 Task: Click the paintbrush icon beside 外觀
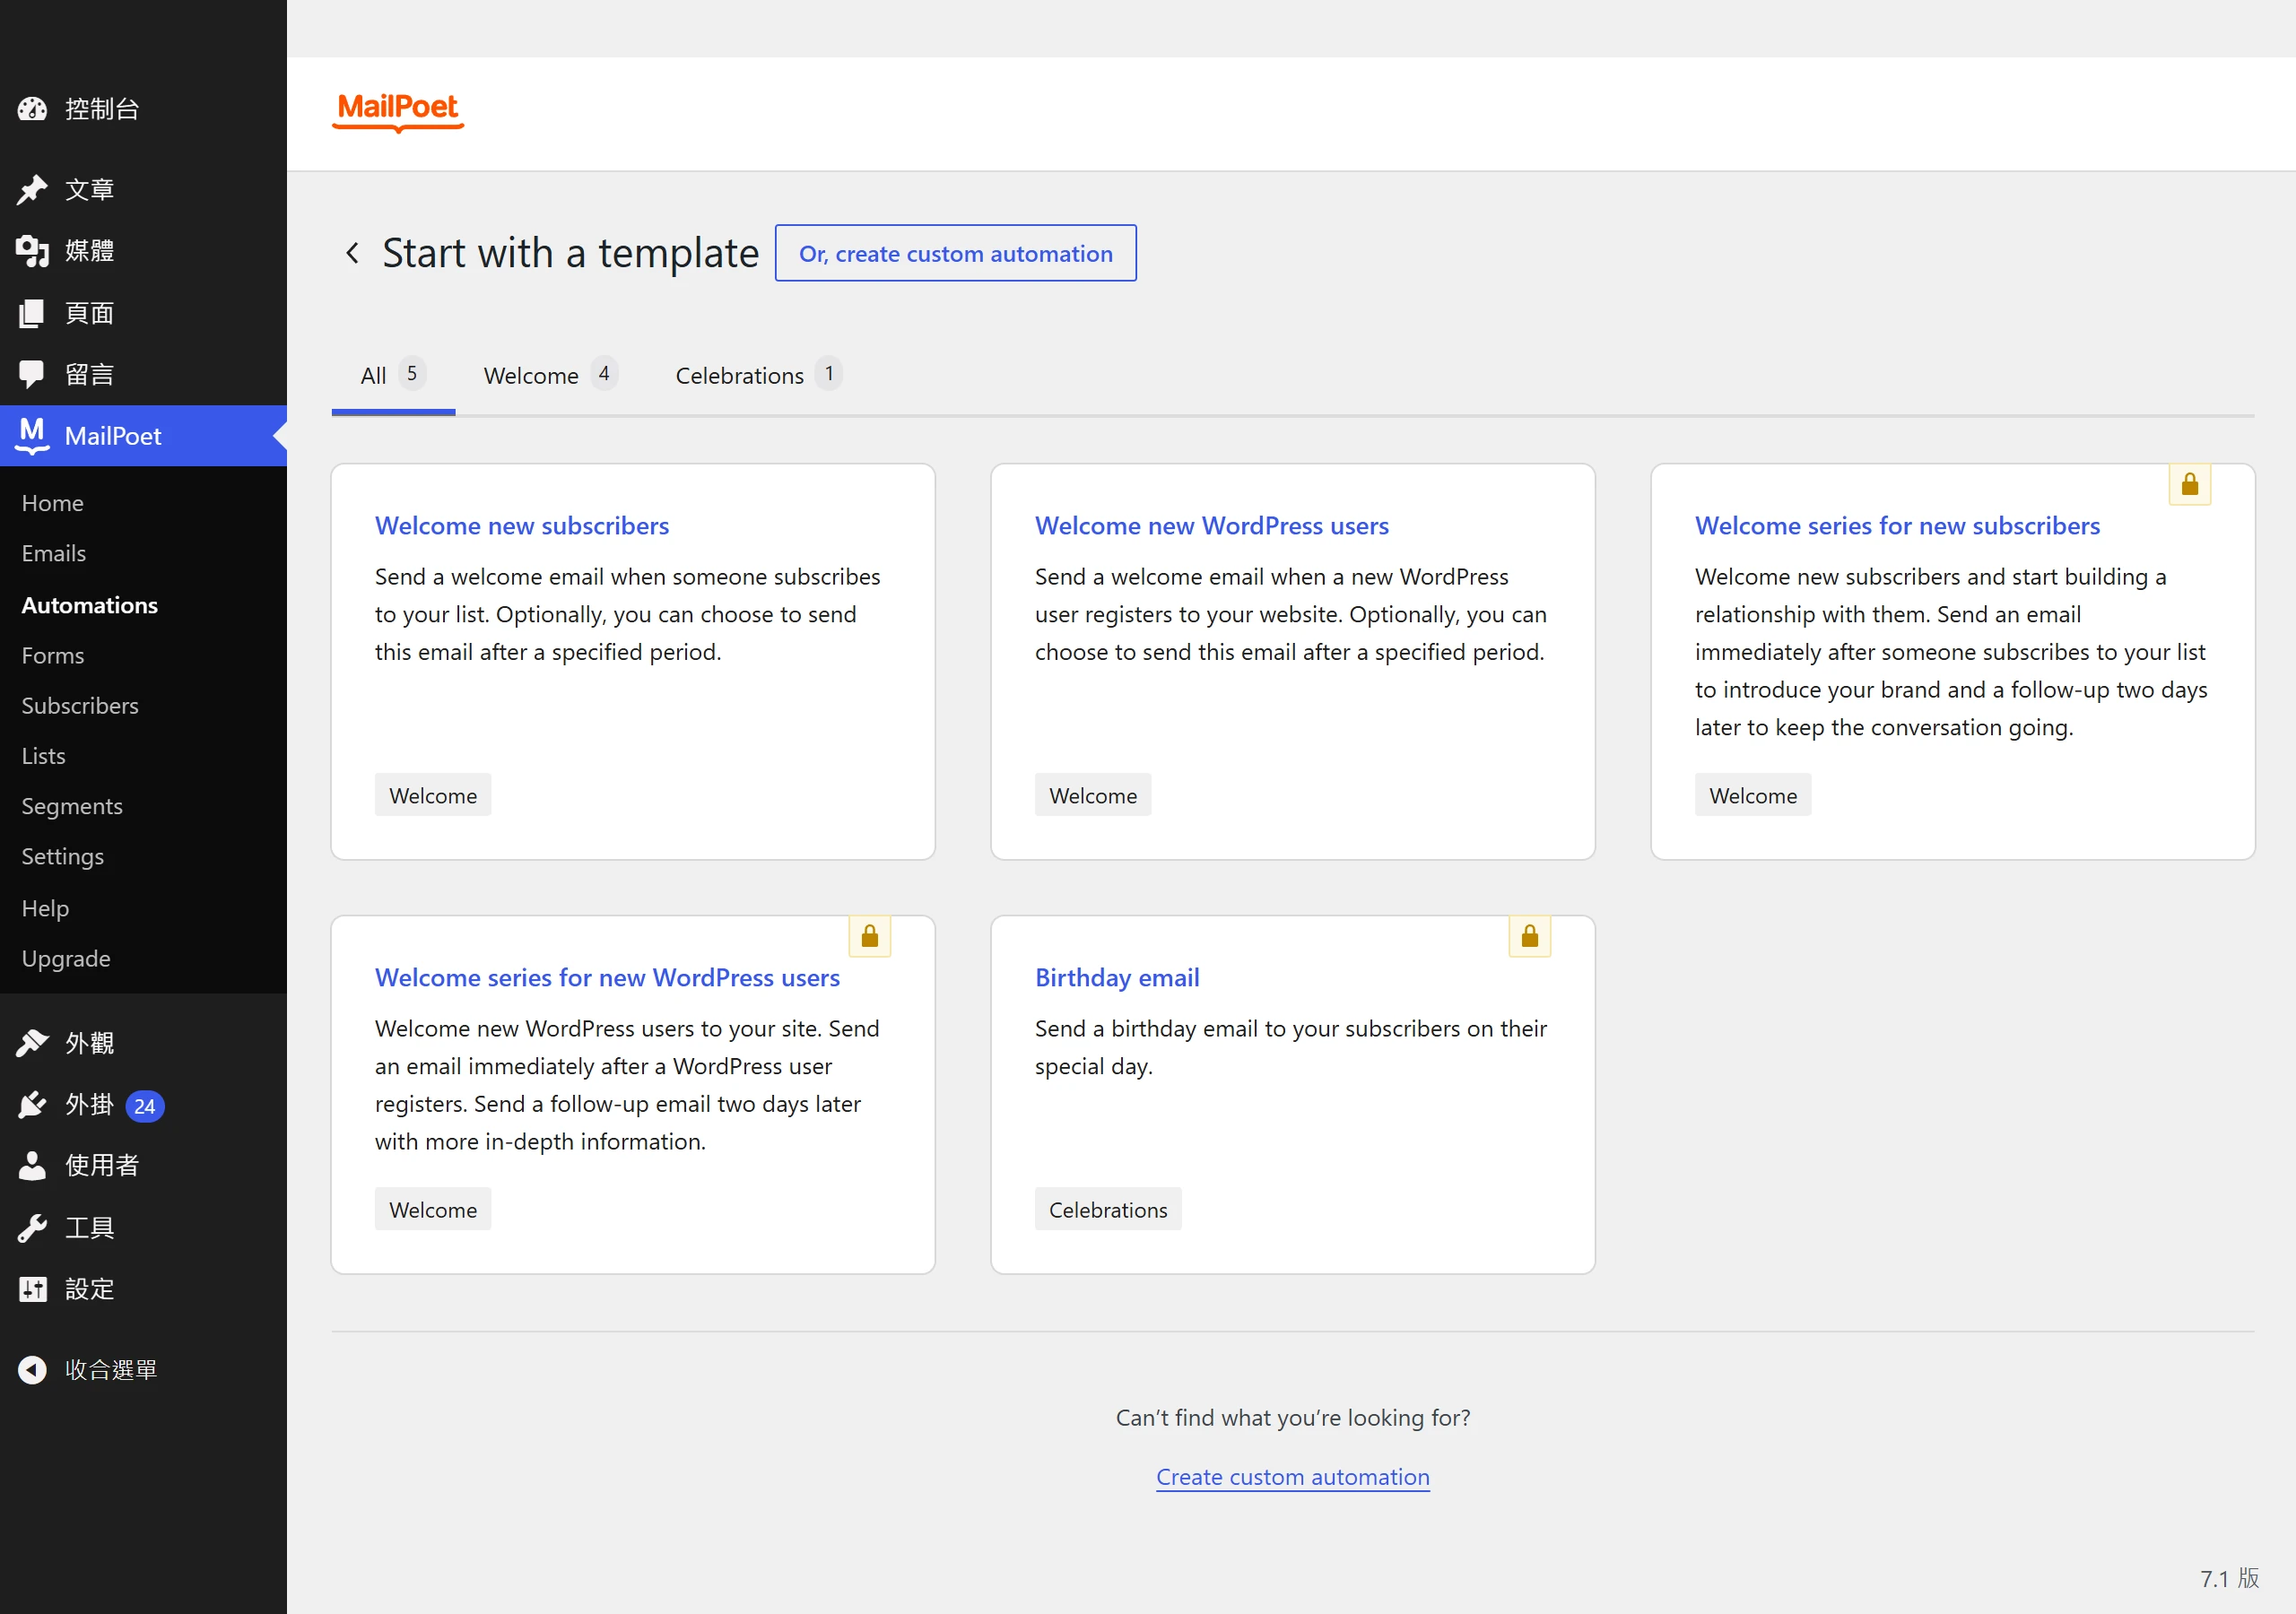[x=32, y=1043]
